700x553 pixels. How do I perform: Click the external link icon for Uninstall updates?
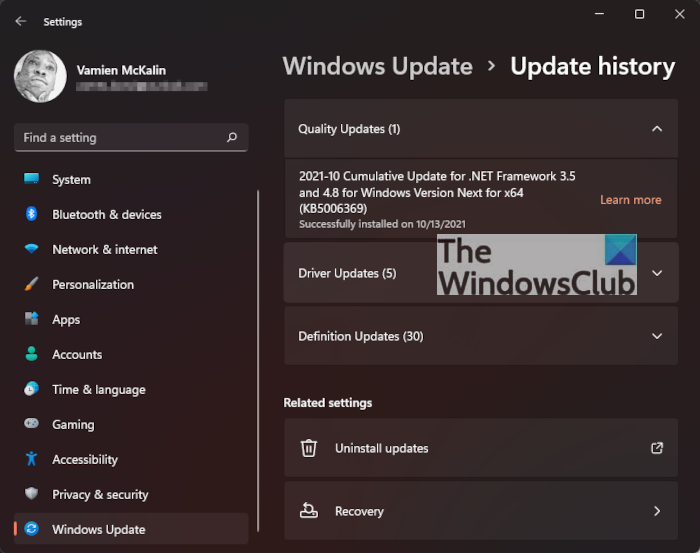point(657,448)
